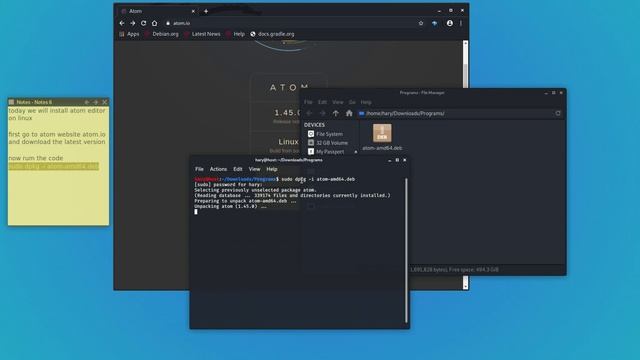Open the Chrome three-dot menu
The image size is (640, 360).
pos(461,23)
